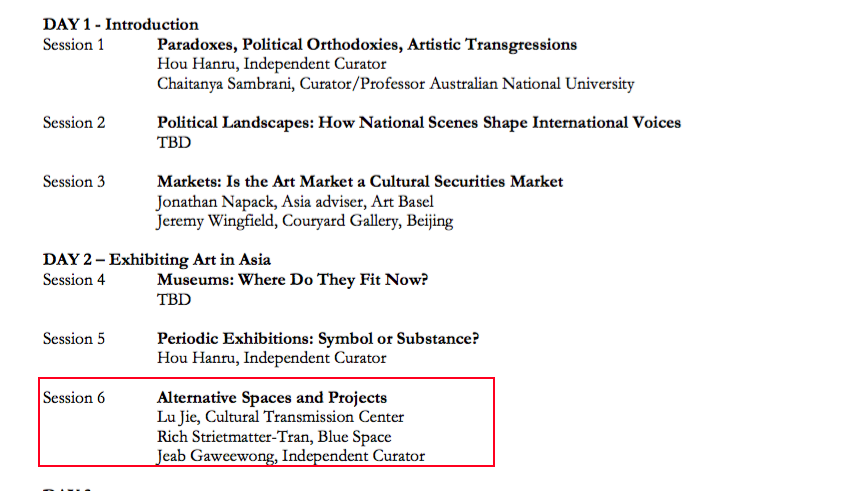This screenshot has width=847, height=491.
Task: Click the Jeremy Wingfield, Couryard Gallery line
Action: (305, 221)
